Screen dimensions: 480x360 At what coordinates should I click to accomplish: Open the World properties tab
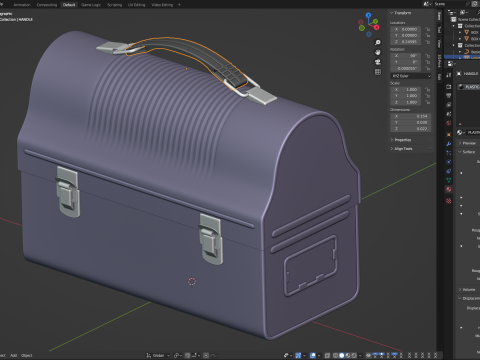pyautogui.click(x=449, y=123)
